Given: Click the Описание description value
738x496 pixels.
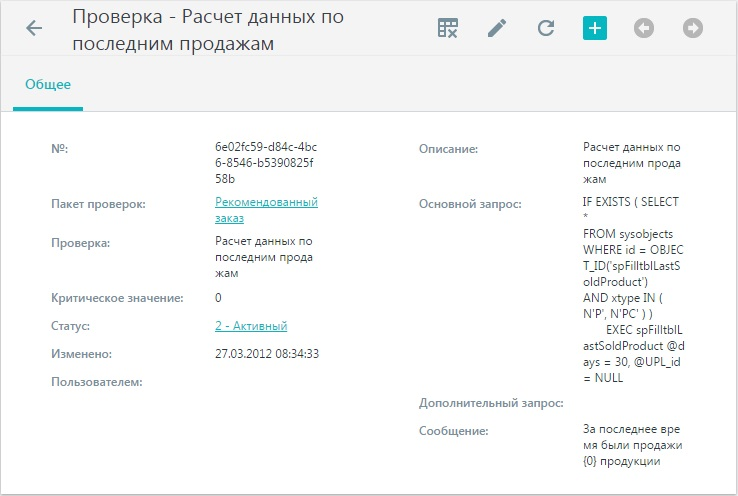Looking at the screenshot, I should (x=632, y=163).
